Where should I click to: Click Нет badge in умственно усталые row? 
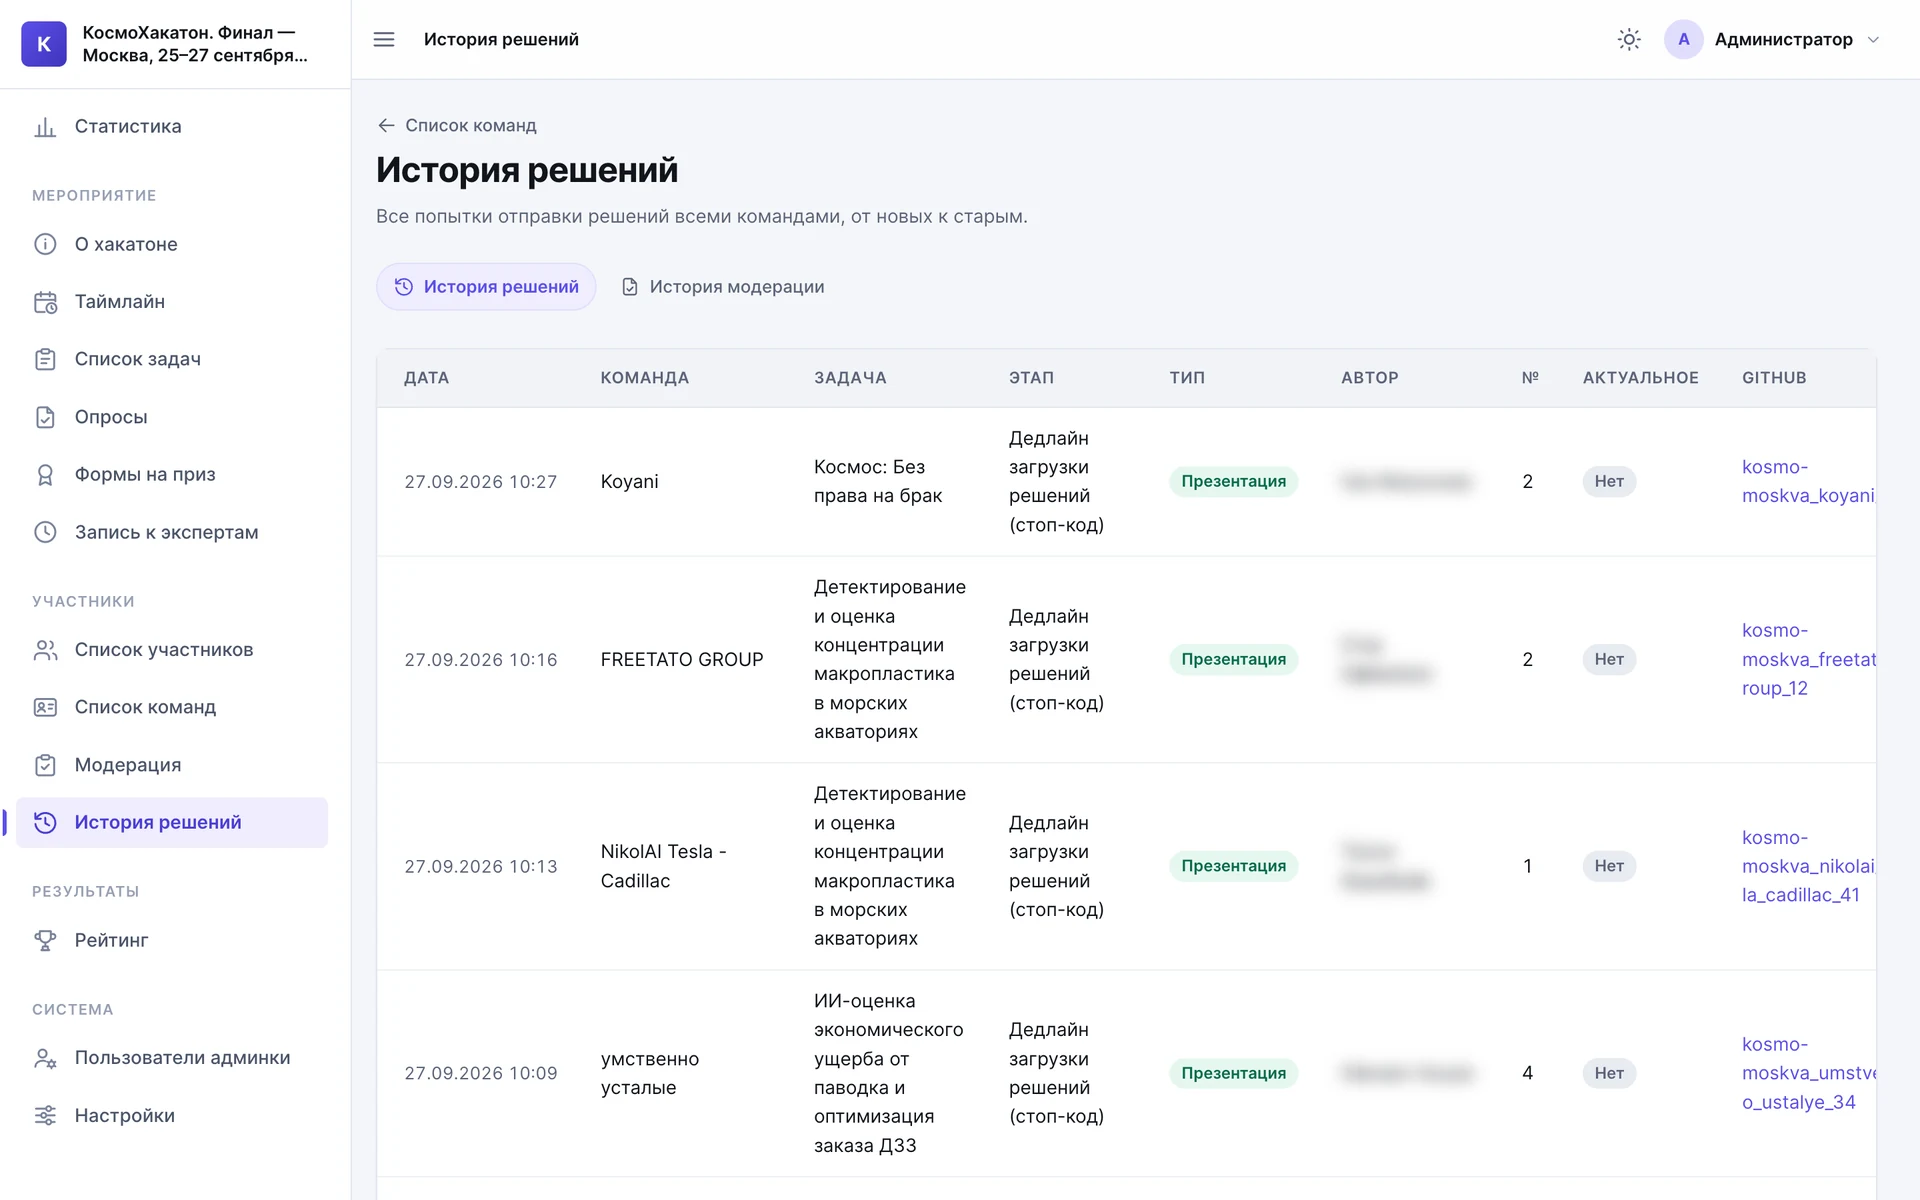pos(1608,1073)
